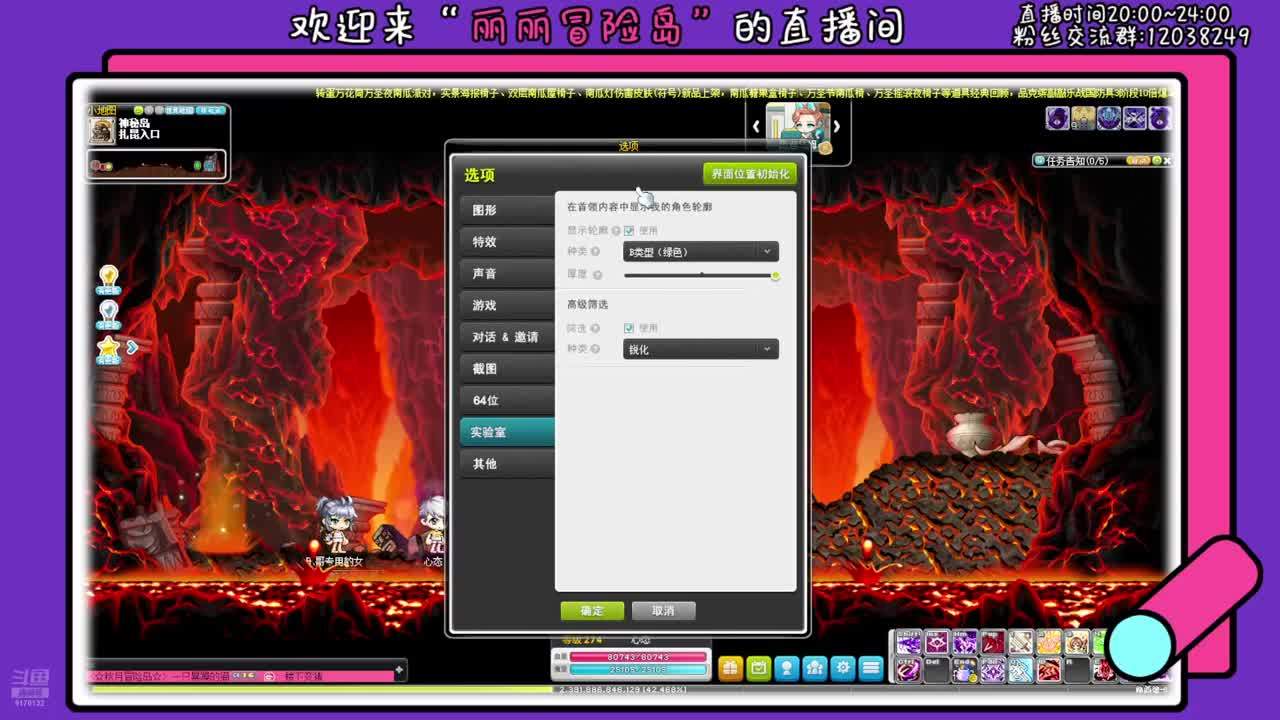Click the chat input bar
This screenshot has width=1280, height=720.
[240, 677]
